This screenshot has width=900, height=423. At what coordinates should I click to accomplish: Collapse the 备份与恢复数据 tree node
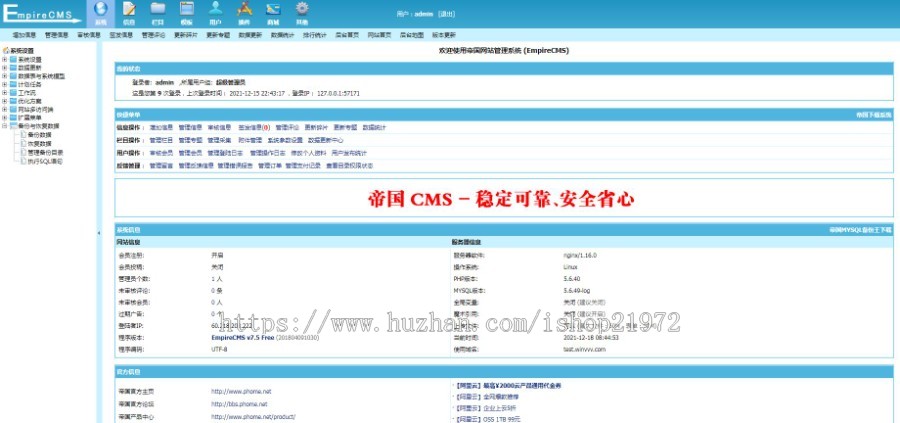click(x=5, y=126)
